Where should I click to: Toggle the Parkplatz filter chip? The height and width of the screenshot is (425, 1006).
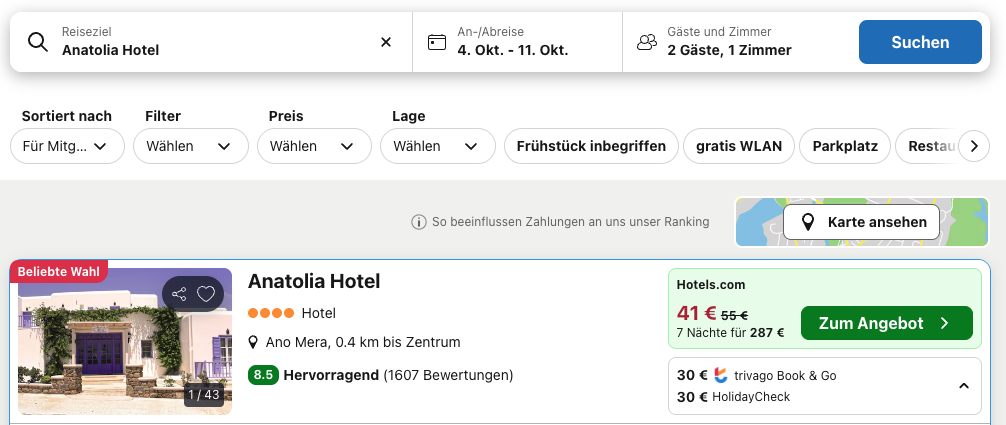tap(845, 146)
